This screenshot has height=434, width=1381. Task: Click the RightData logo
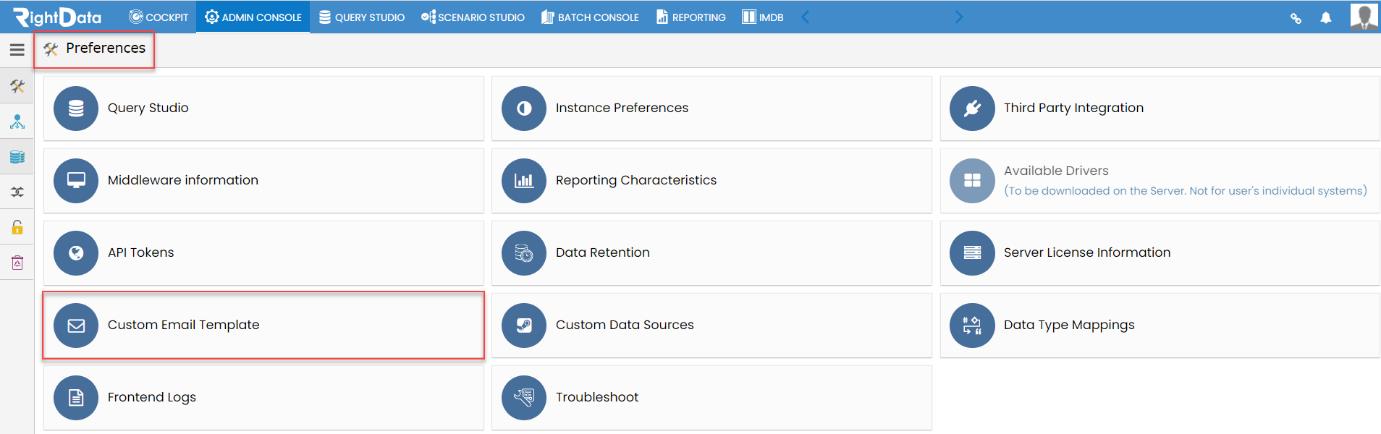point(58,17)
